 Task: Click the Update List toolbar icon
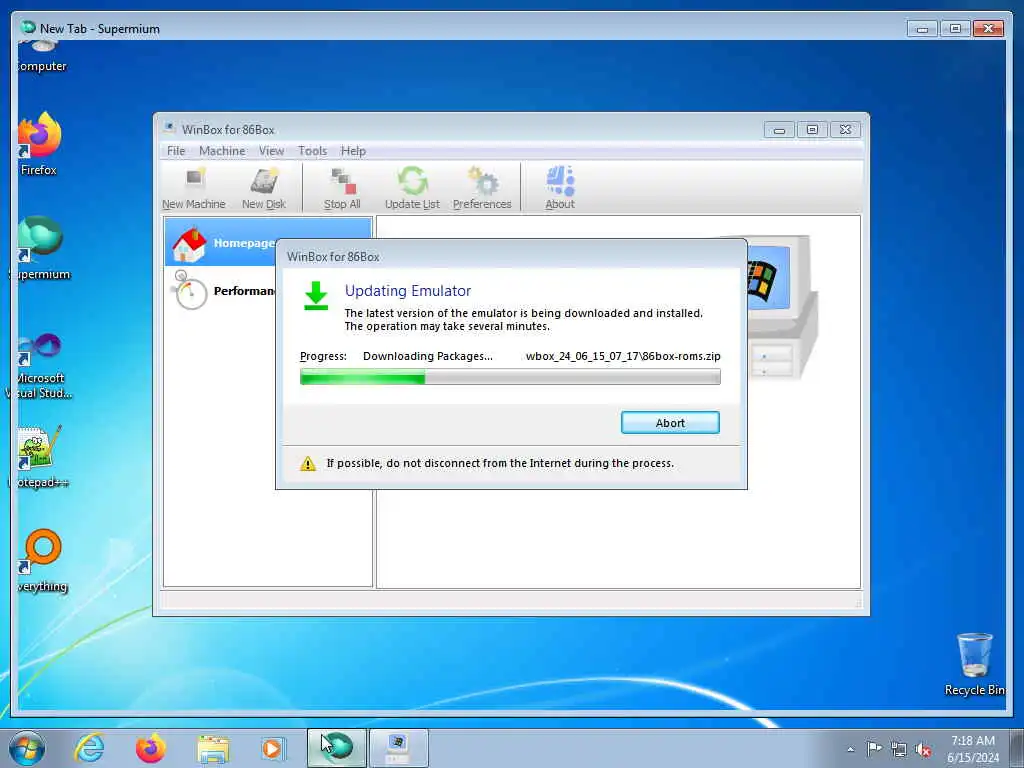(x=412, y=188)
